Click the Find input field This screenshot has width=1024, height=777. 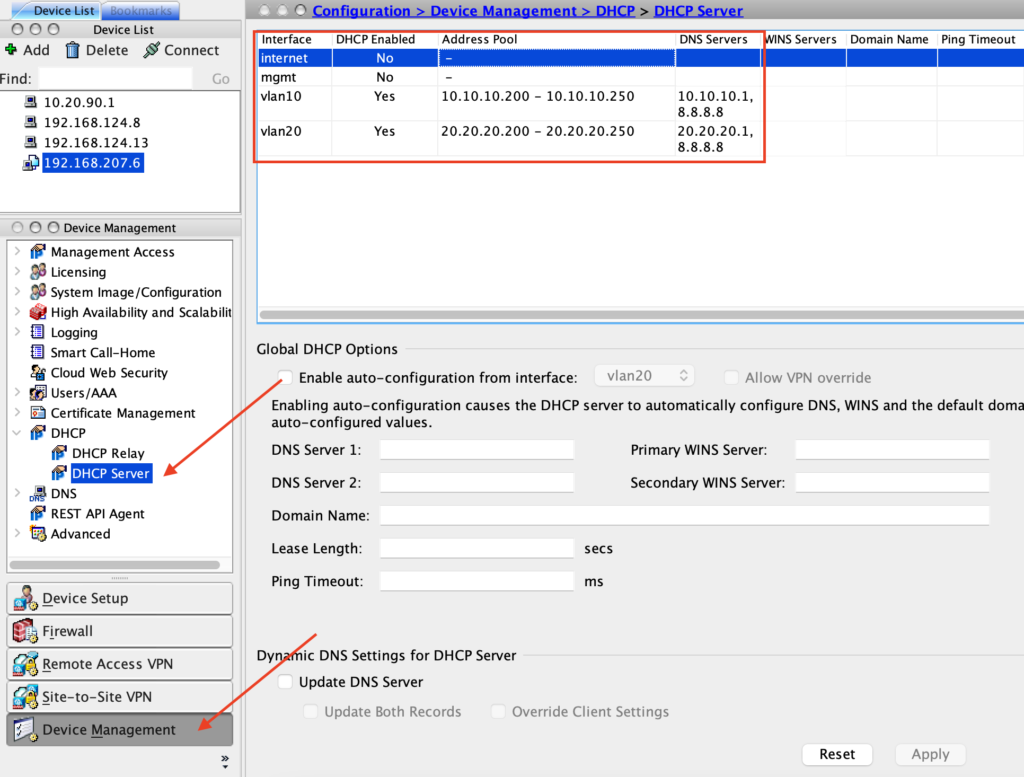116,79
